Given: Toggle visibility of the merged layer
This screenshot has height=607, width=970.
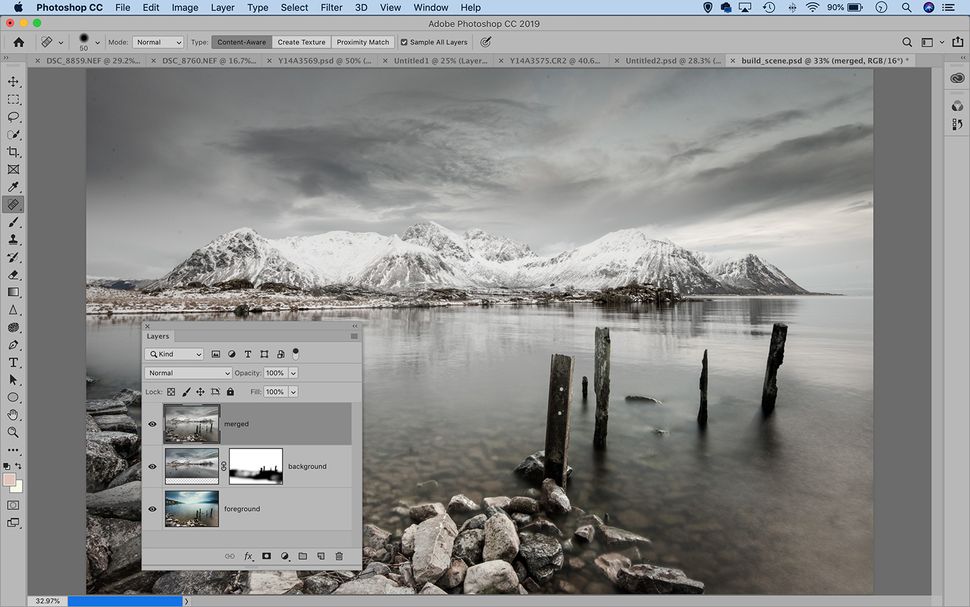Looking at the screenshot, I should pyautogui.click(x=152, y=423).
